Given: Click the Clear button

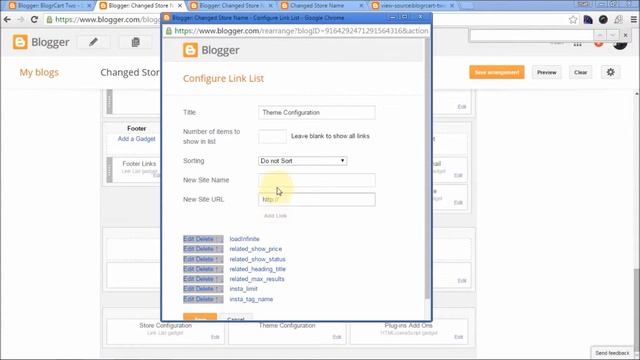Looking at the screenshot, I should tap(580, 72).
